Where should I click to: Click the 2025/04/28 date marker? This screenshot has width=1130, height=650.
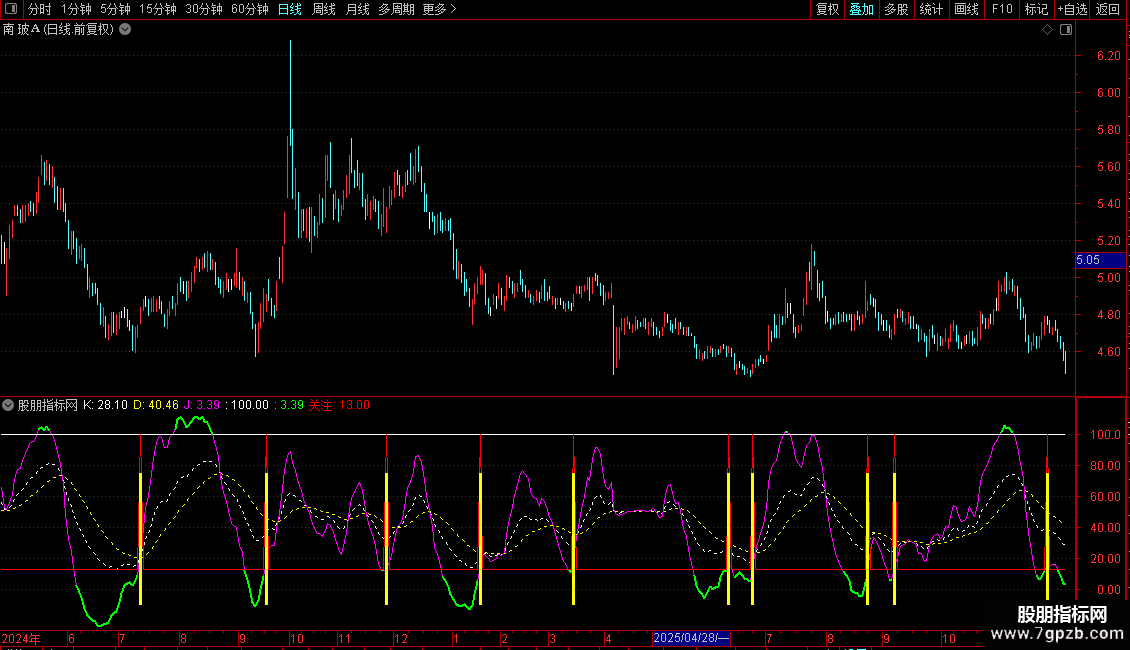691,638
